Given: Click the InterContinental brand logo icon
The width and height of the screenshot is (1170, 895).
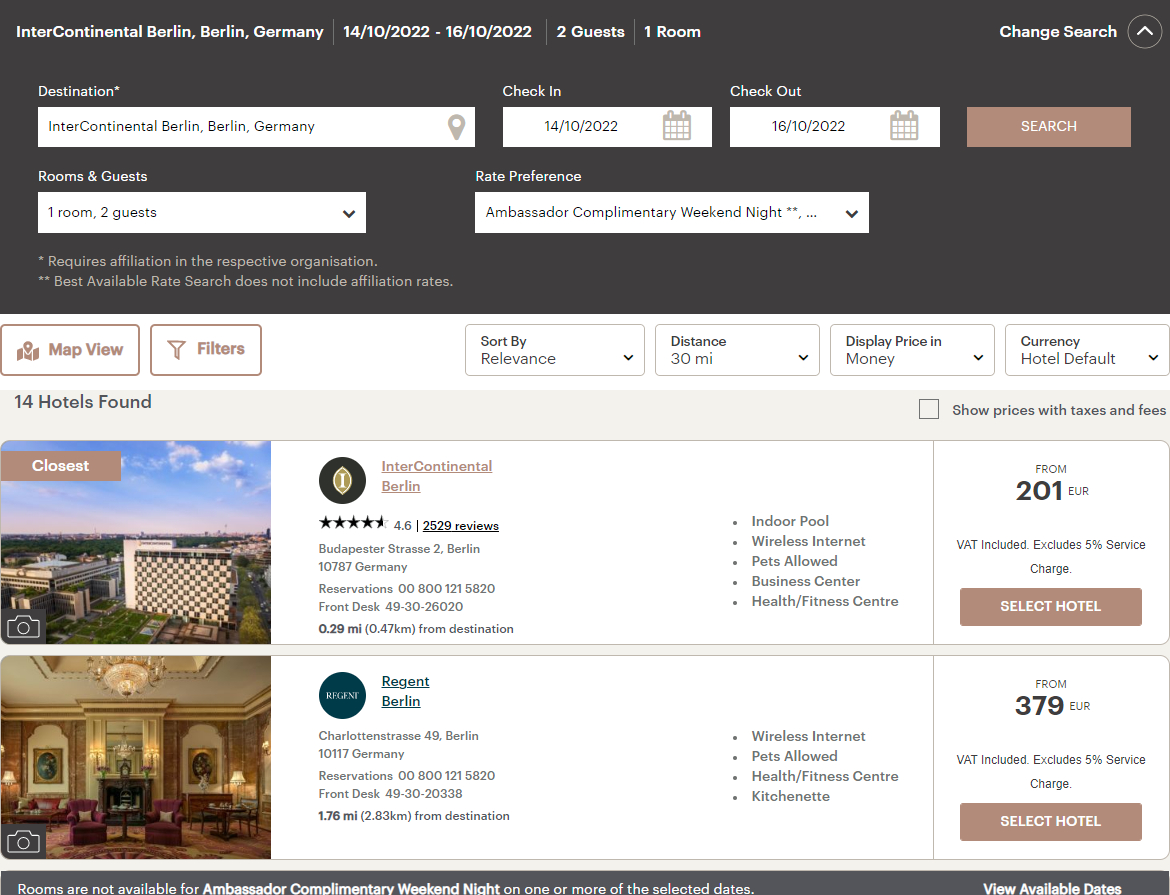Looking at the screenshot, I should pyautogui.click(x=342, y=480).
